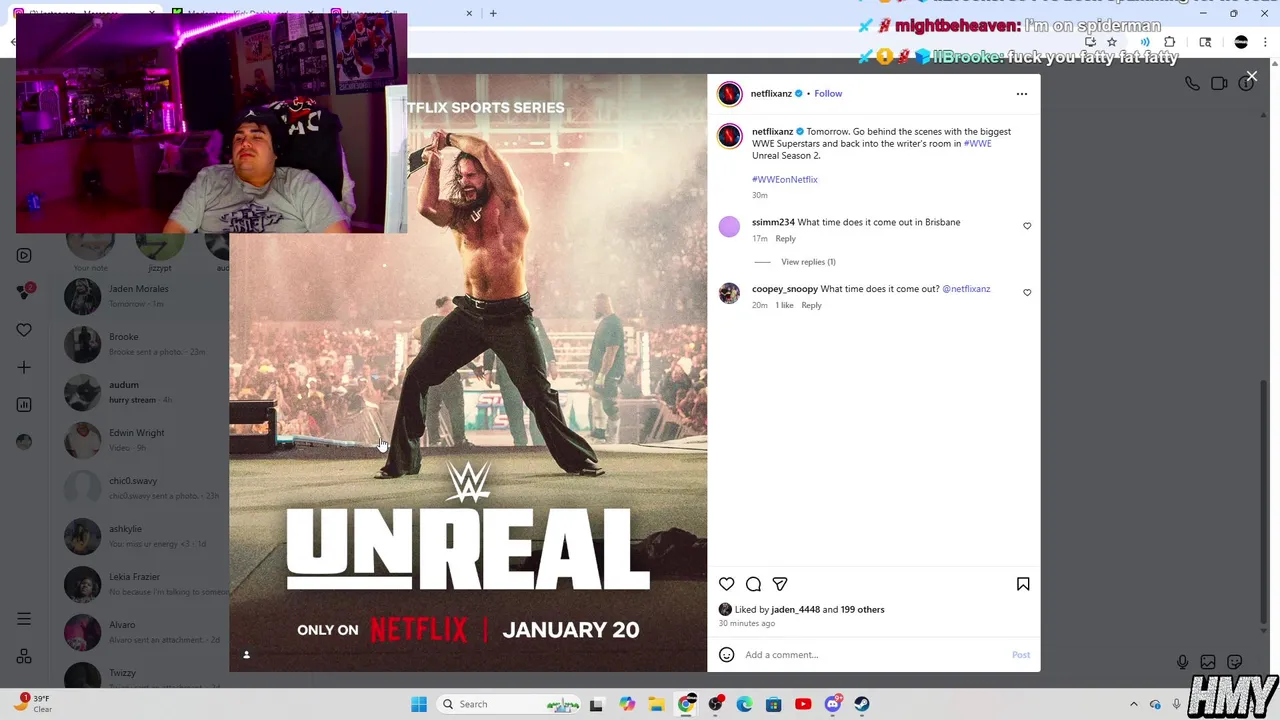Open the three-dot more options menu
The image size is (1280, 720).
[x=1022, y=94]
